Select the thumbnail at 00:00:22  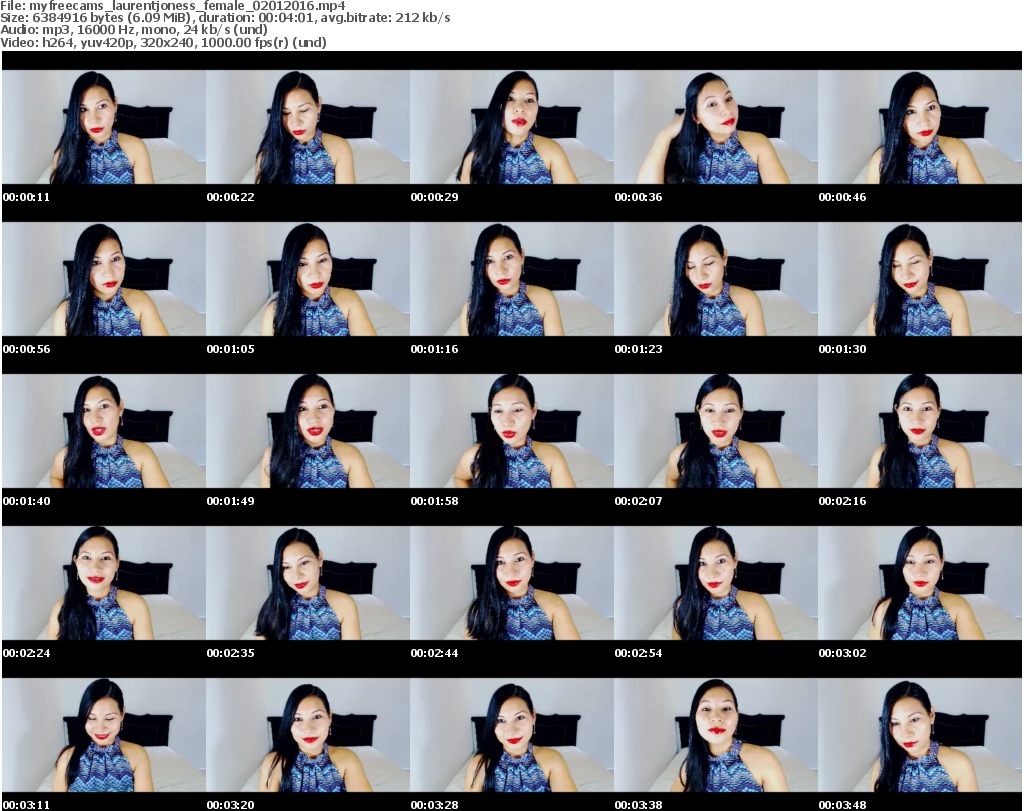coord(308,127)
